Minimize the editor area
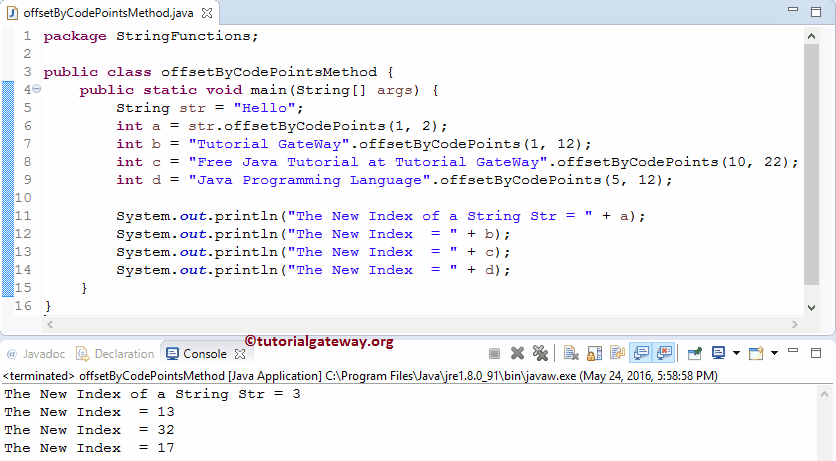836x461 pixels. (793, 10)
